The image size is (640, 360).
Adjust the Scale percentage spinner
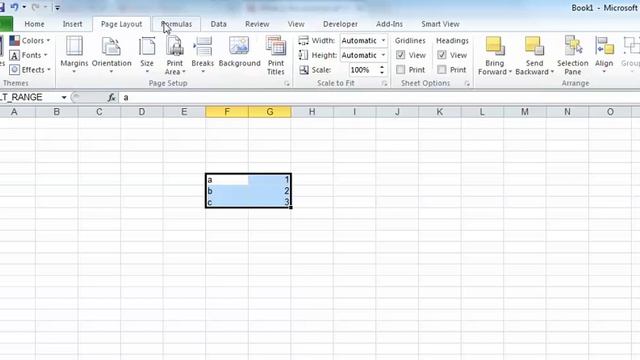tap(382, 70)
